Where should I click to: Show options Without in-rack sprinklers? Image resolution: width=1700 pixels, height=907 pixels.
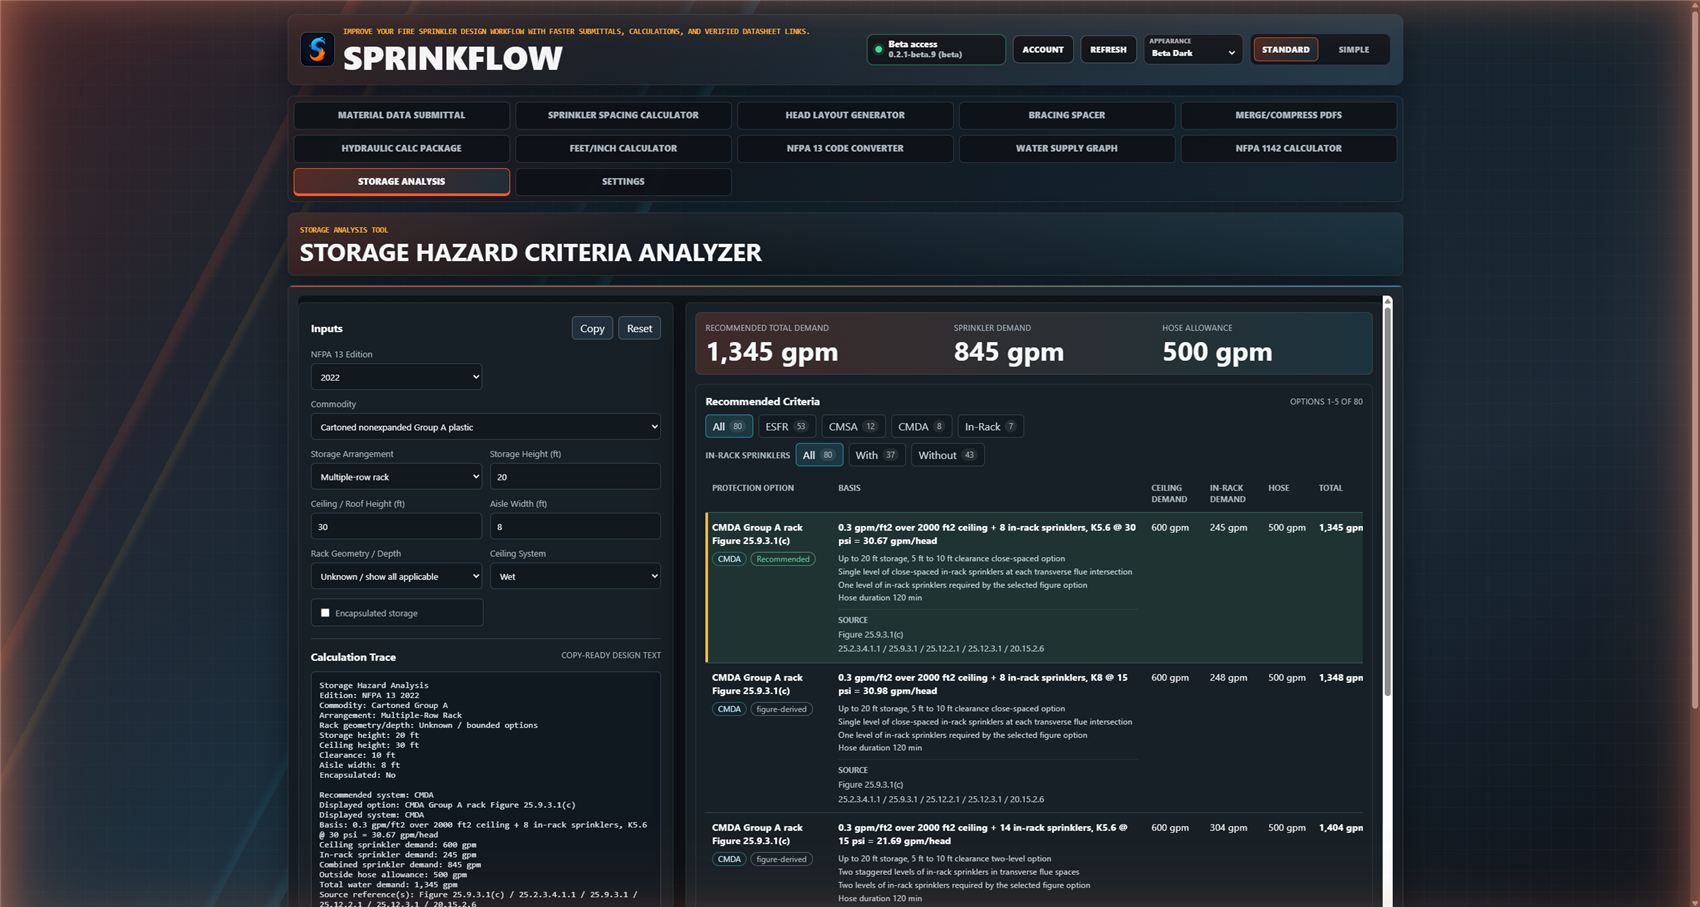tap(947, 455)
